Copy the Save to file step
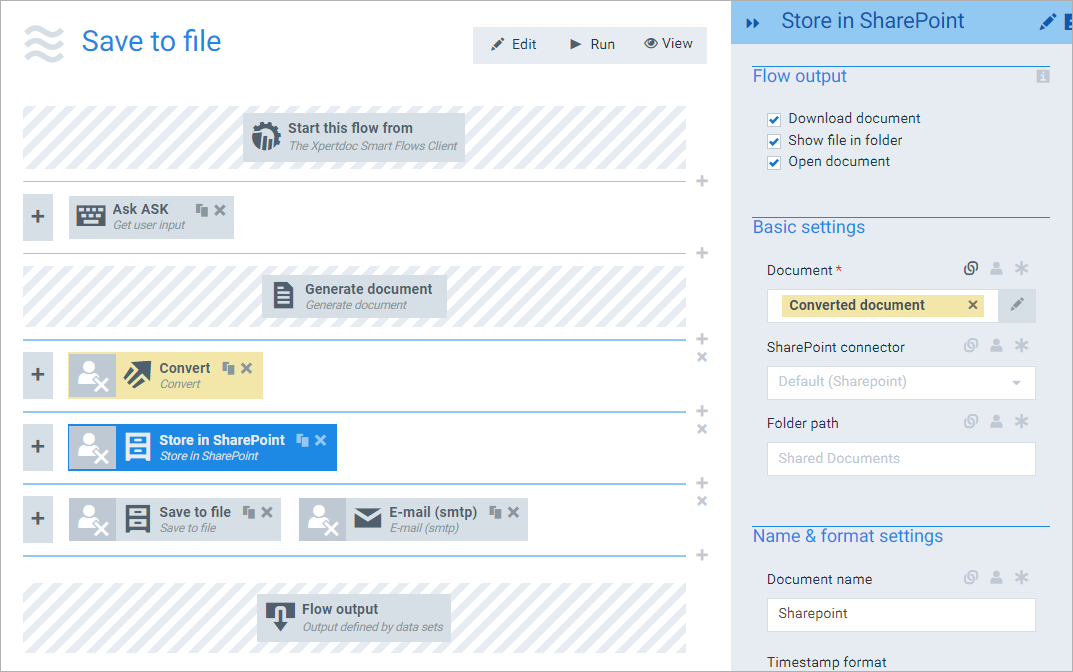 [249, 512]
